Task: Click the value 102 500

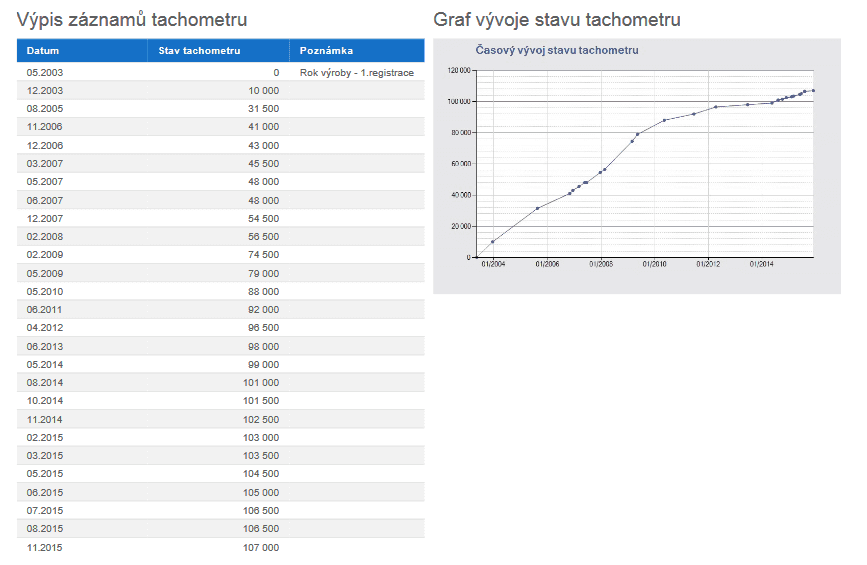Action: (x=261, y=420)
